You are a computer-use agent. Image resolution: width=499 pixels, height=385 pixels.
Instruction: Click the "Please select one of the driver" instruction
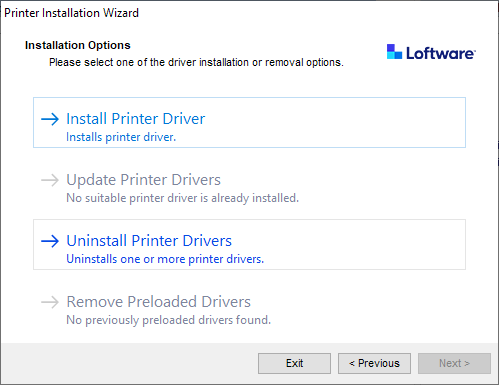point(197,62)
